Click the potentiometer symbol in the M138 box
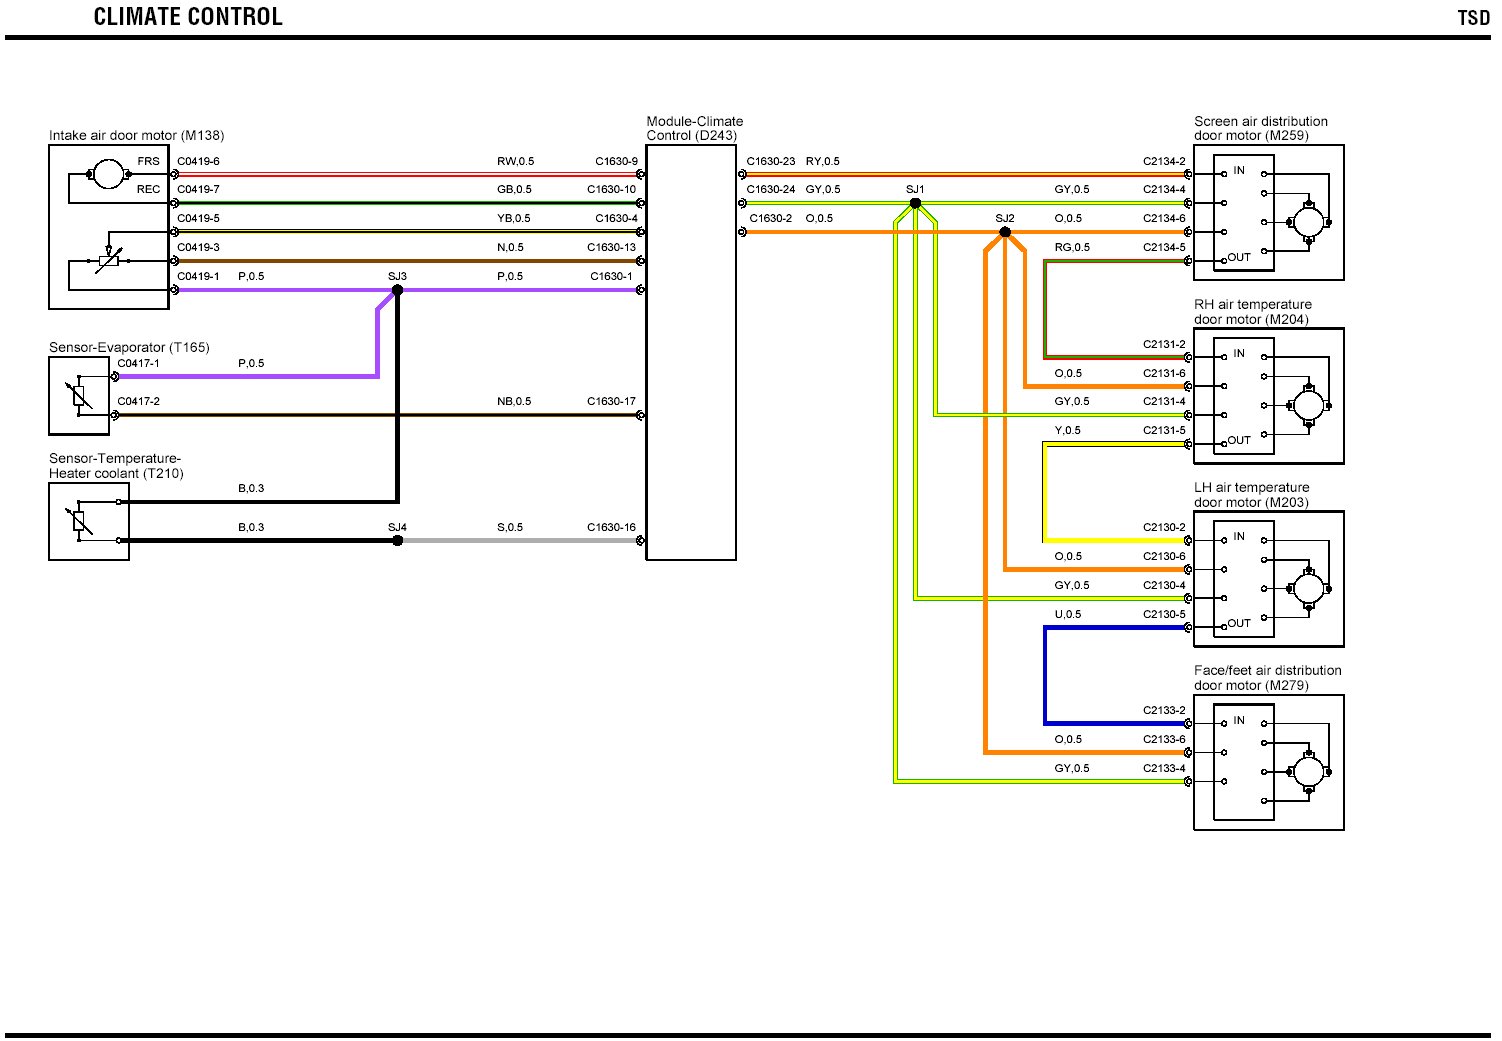Viewport: 1502px width, 1041px height. (x=108, y=261)
